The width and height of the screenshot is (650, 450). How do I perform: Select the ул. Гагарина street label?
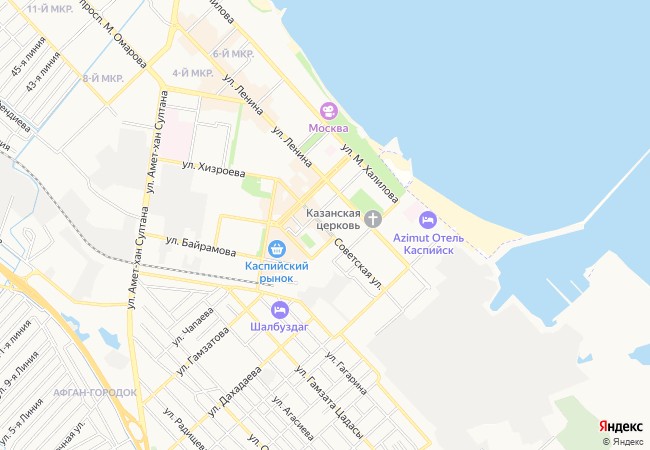tap(346, 373)
